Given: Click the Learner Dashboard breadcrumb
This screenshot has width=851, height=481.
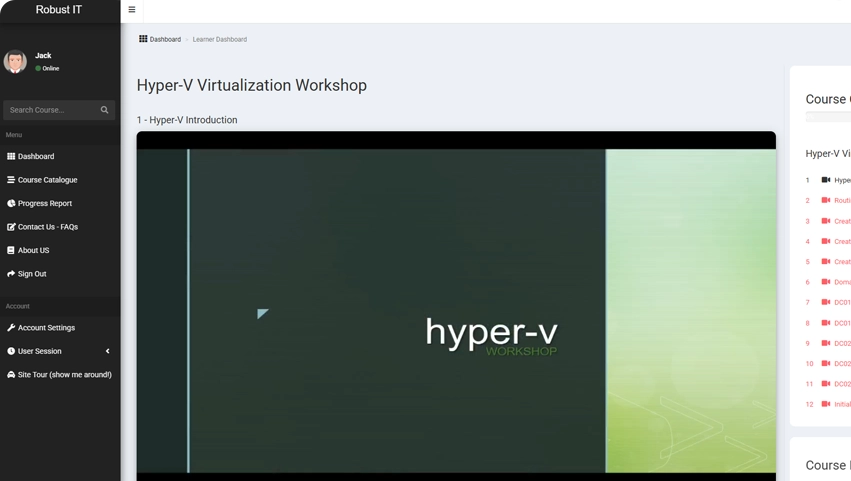Looking at the screenshot, I should [x=220, y=39].
